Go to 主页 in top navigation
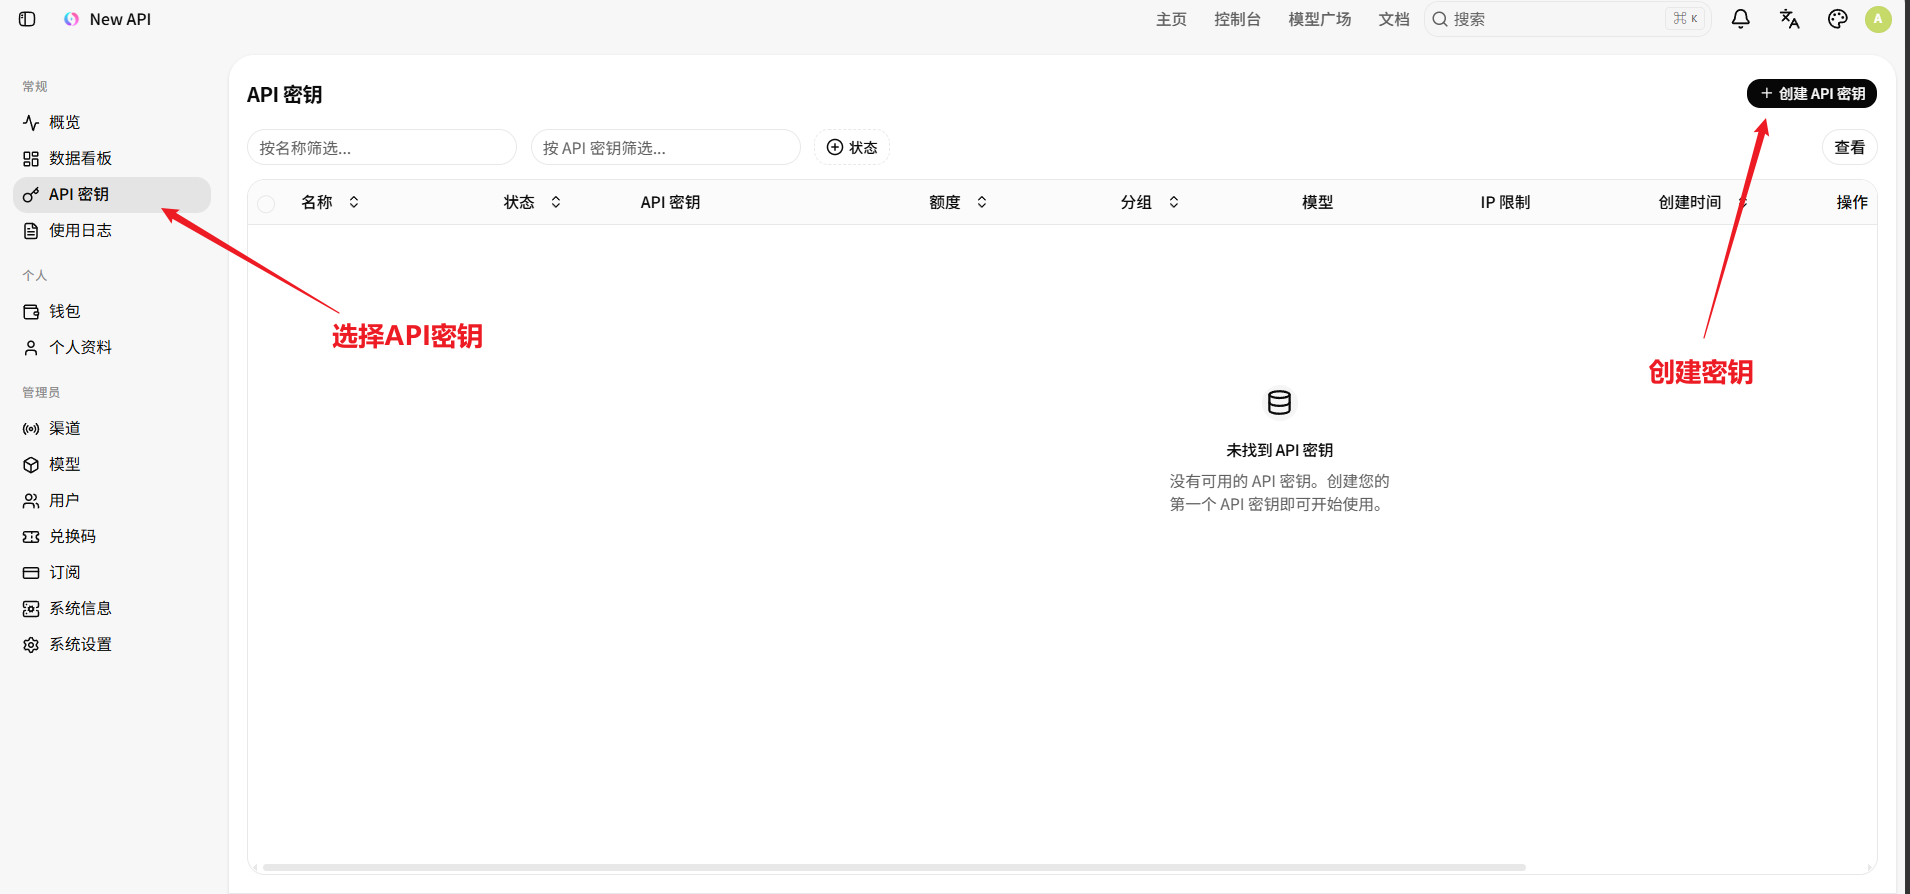This screenshot has height=894, width=1910. pyautogui.click(x=1171, y=19)
